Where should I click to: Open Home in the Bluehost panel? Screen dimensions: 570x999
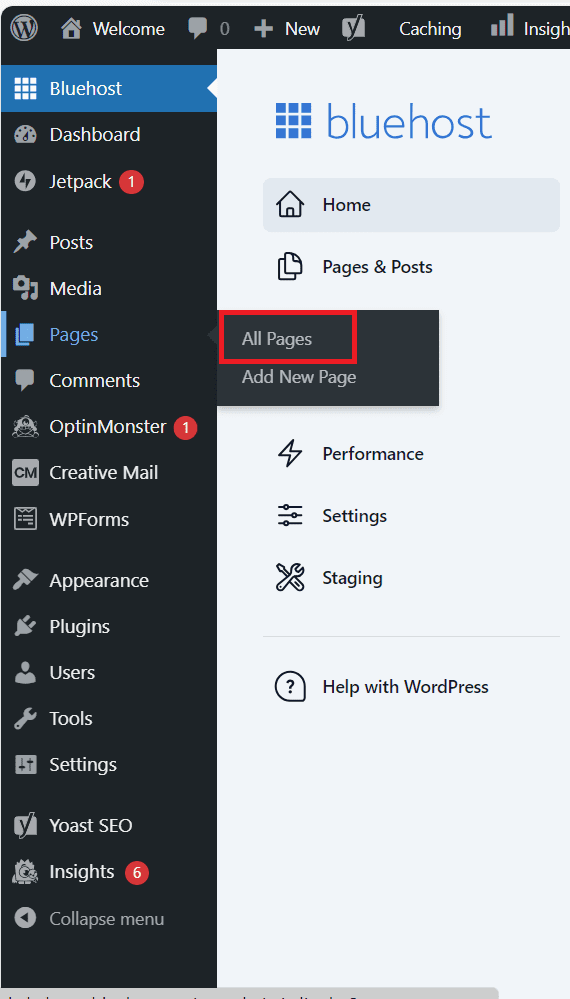[x=411, y=205]
